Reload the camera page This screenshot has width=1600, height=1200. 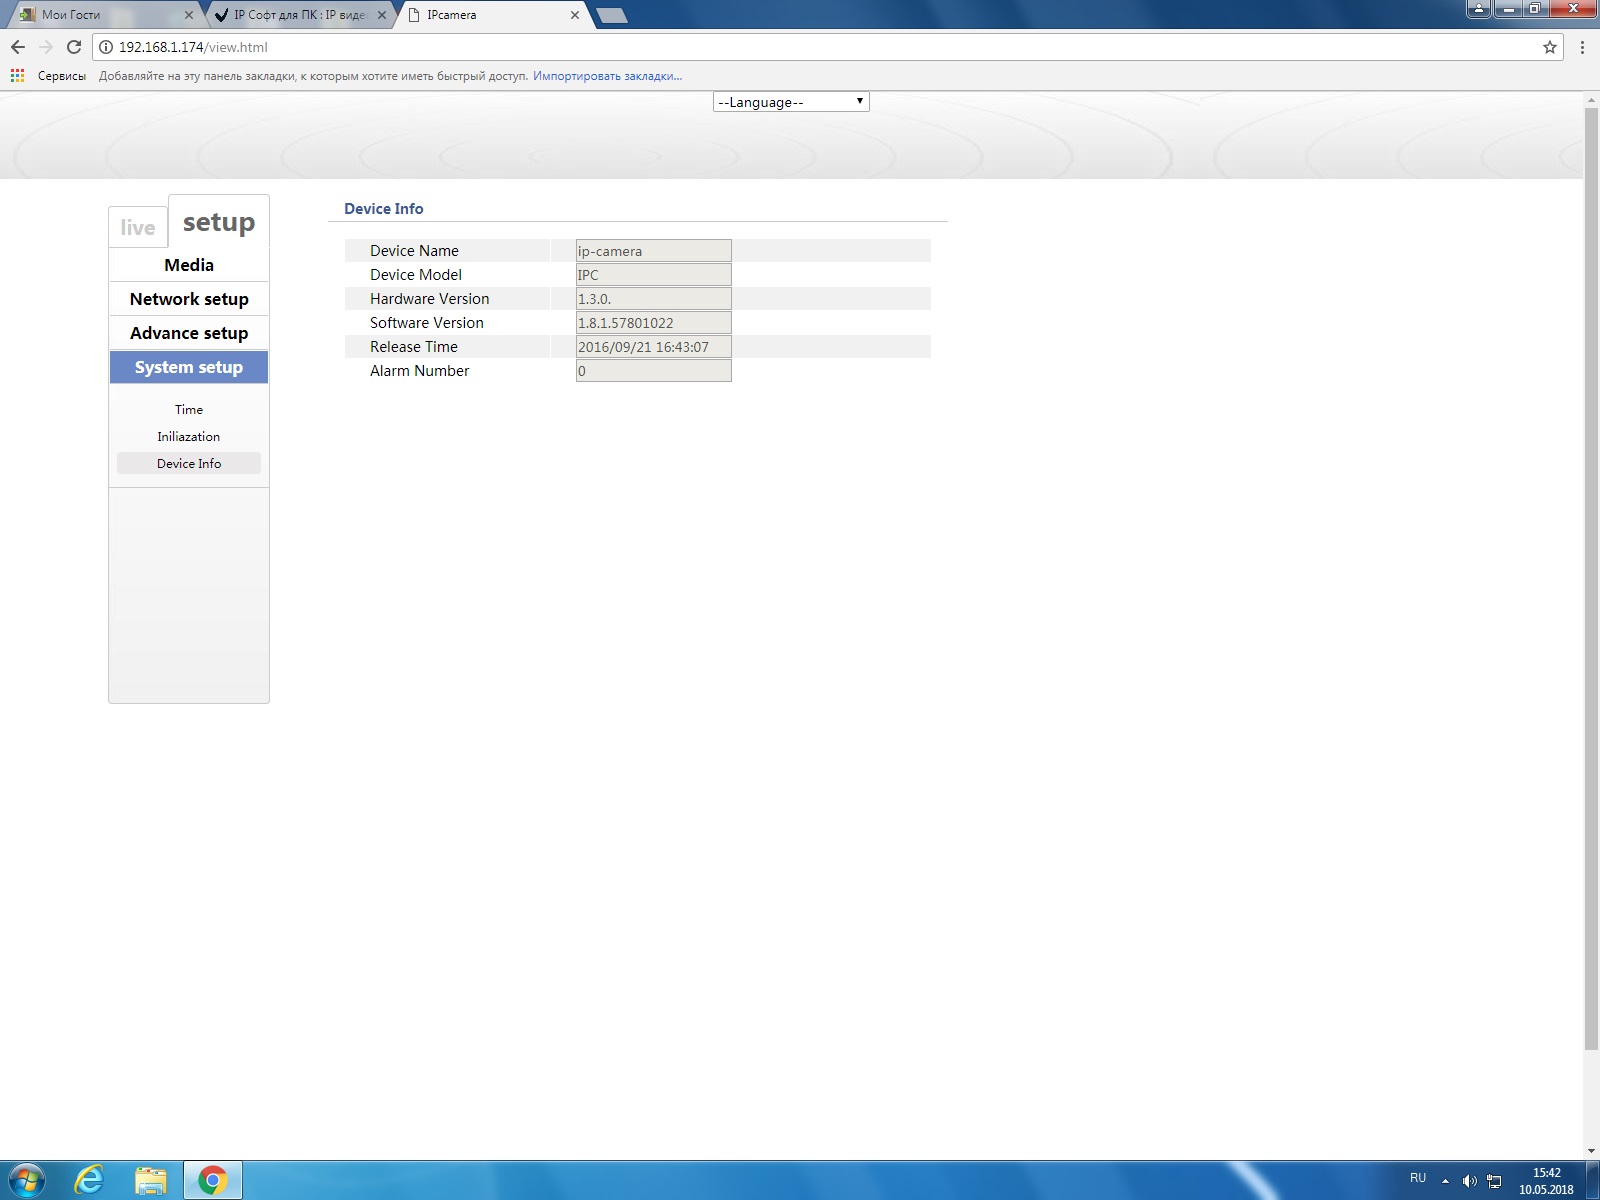coord(73,47)
